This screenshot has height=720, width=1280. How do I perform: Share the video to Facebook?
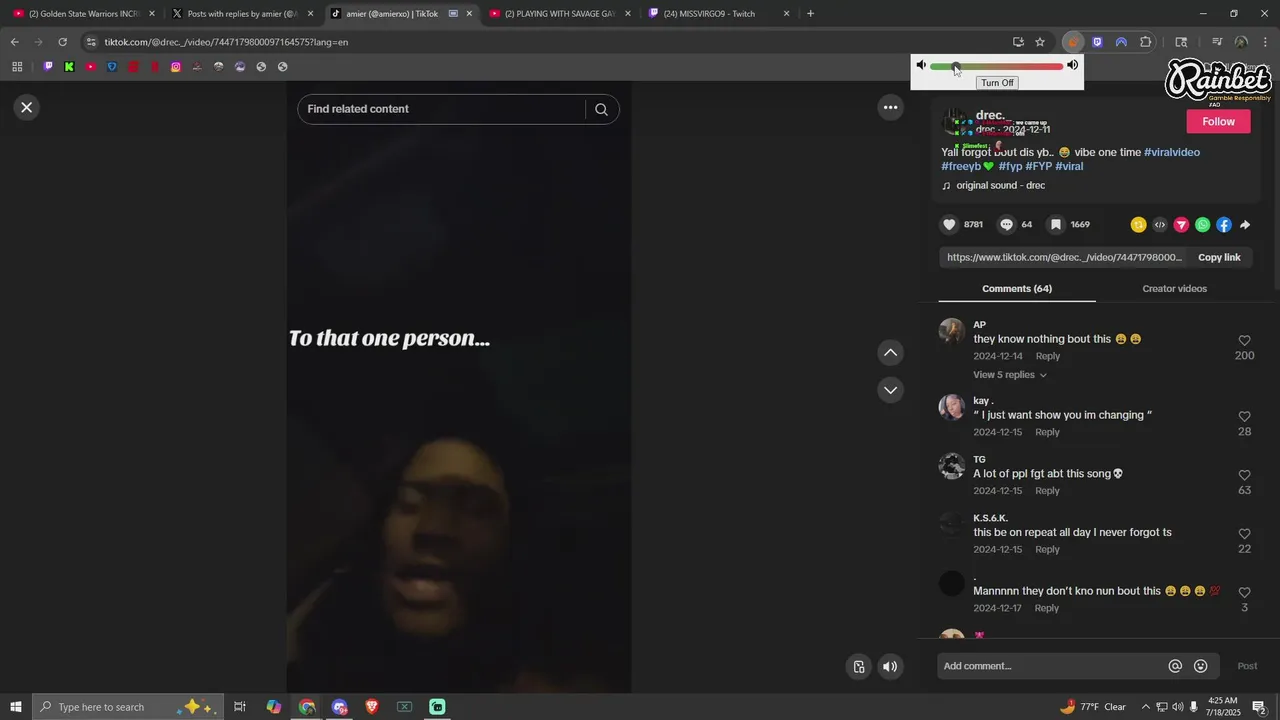1224,225
